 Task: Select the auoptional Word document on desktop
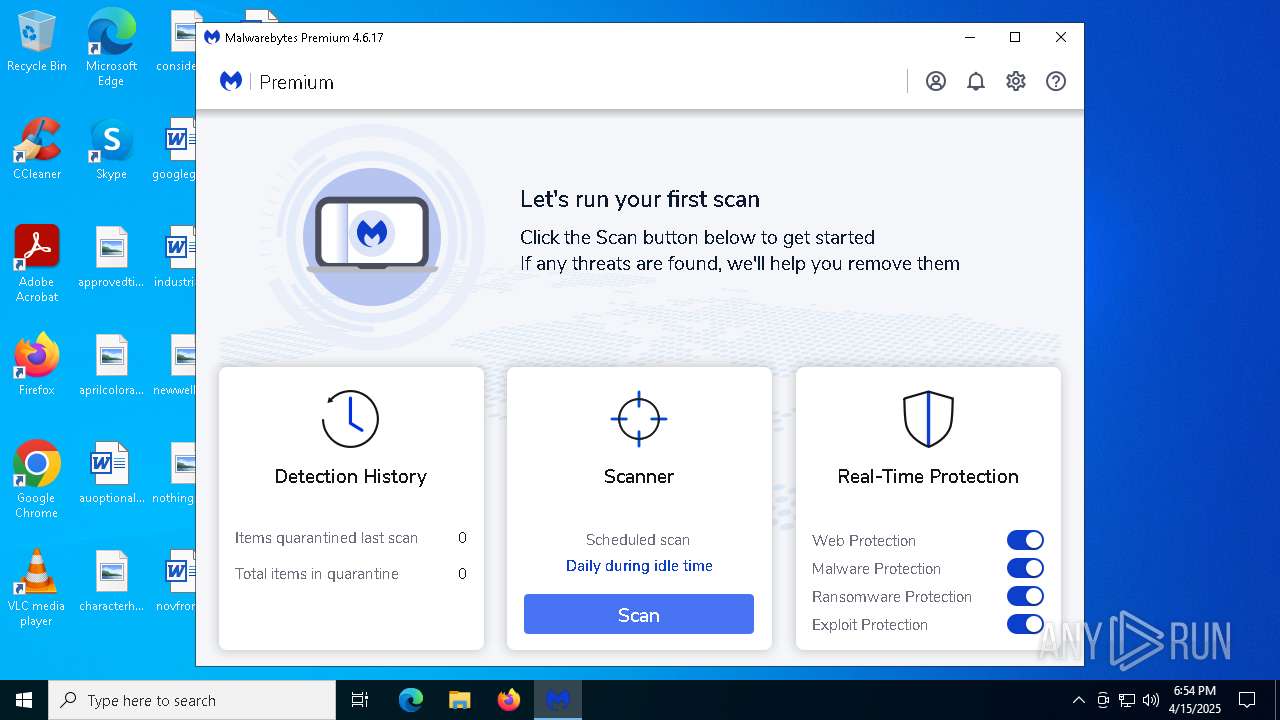111,474
